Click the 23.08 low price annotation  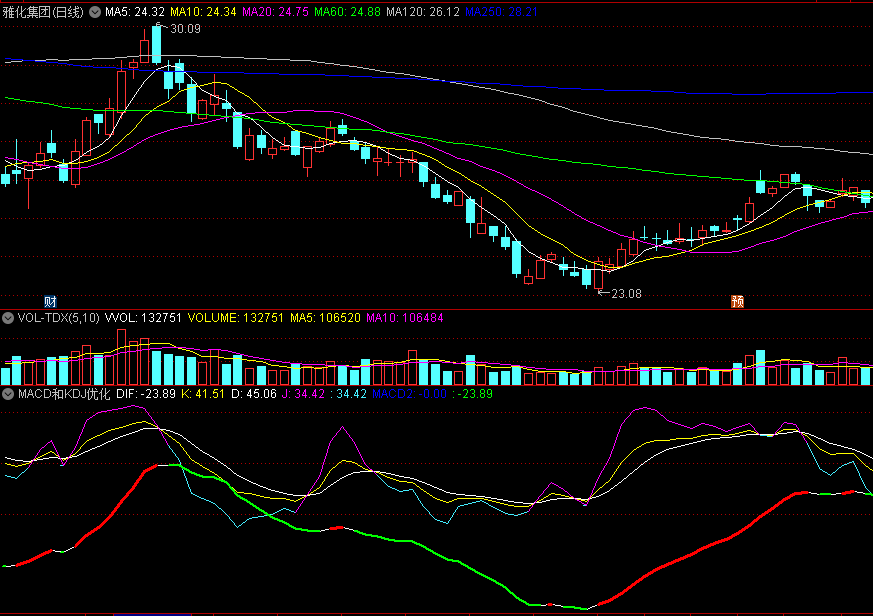coord(626,294)
